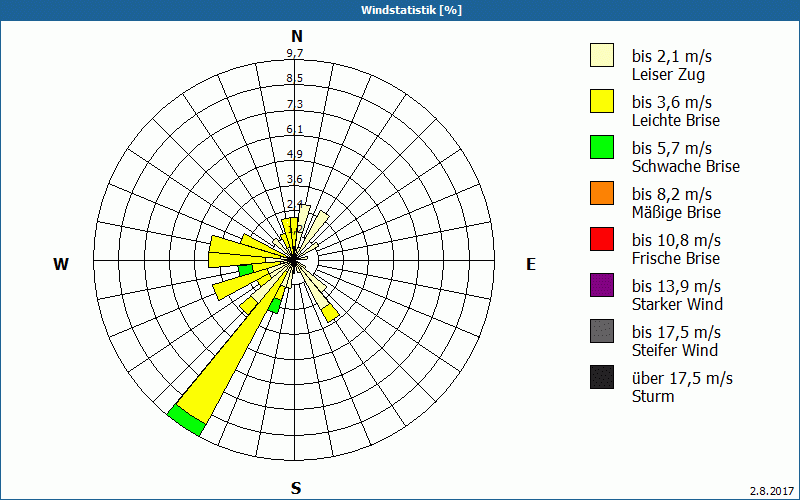This screenshot has width=800, height=500.
Task: Click the 3,6 ring scale value
Action: [295, 179]
